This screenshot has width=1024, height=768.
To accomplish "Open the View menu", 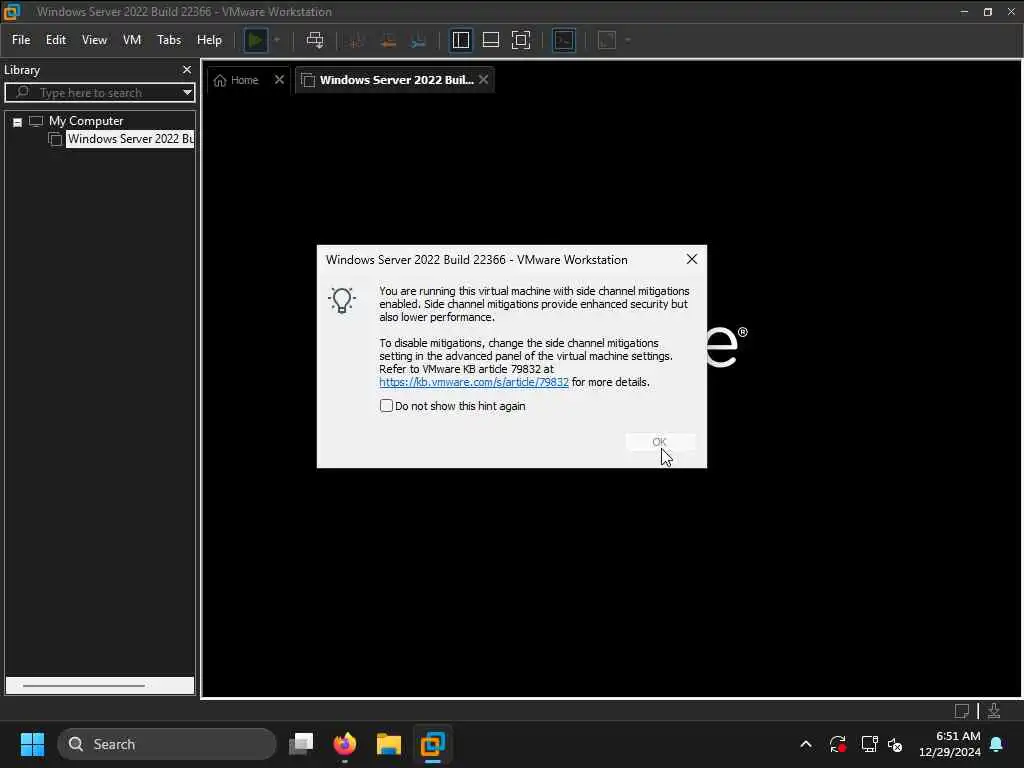I will click(94, 40).
